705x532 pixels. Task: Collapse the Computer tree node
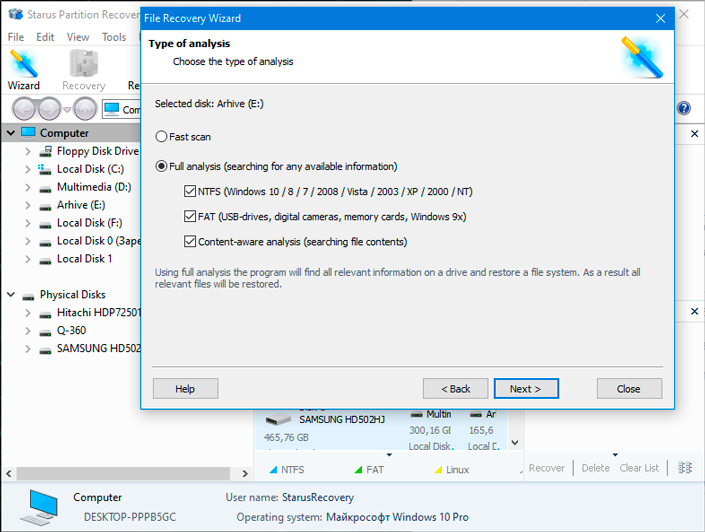11,133
